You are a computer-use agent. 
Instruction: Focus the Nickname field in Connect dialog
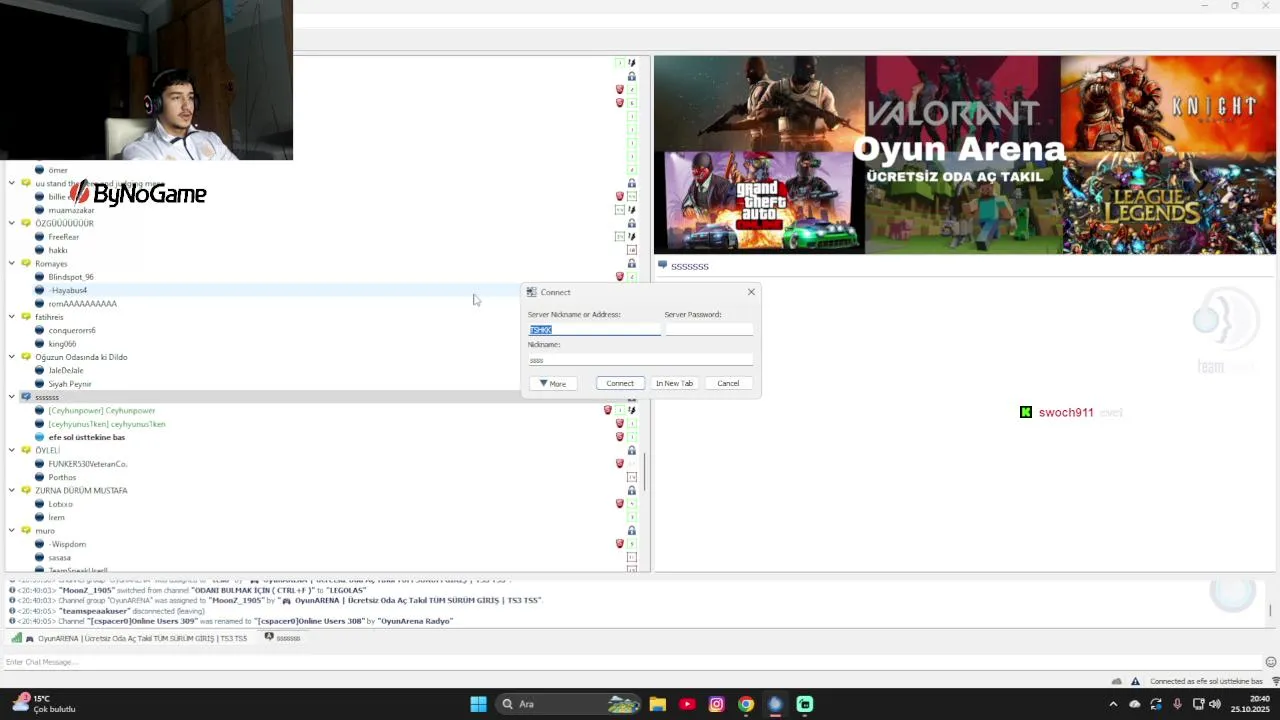(x=640, y=360)
